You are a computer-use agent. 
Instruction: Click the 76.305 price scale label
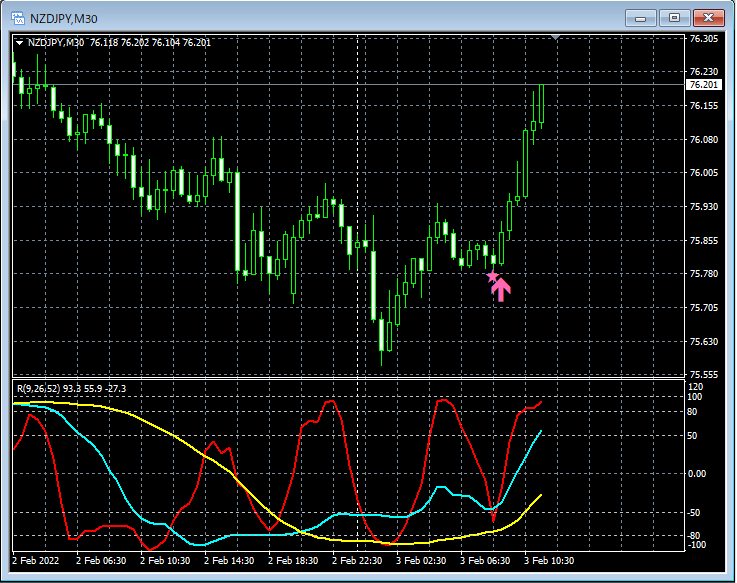(704, 39)
